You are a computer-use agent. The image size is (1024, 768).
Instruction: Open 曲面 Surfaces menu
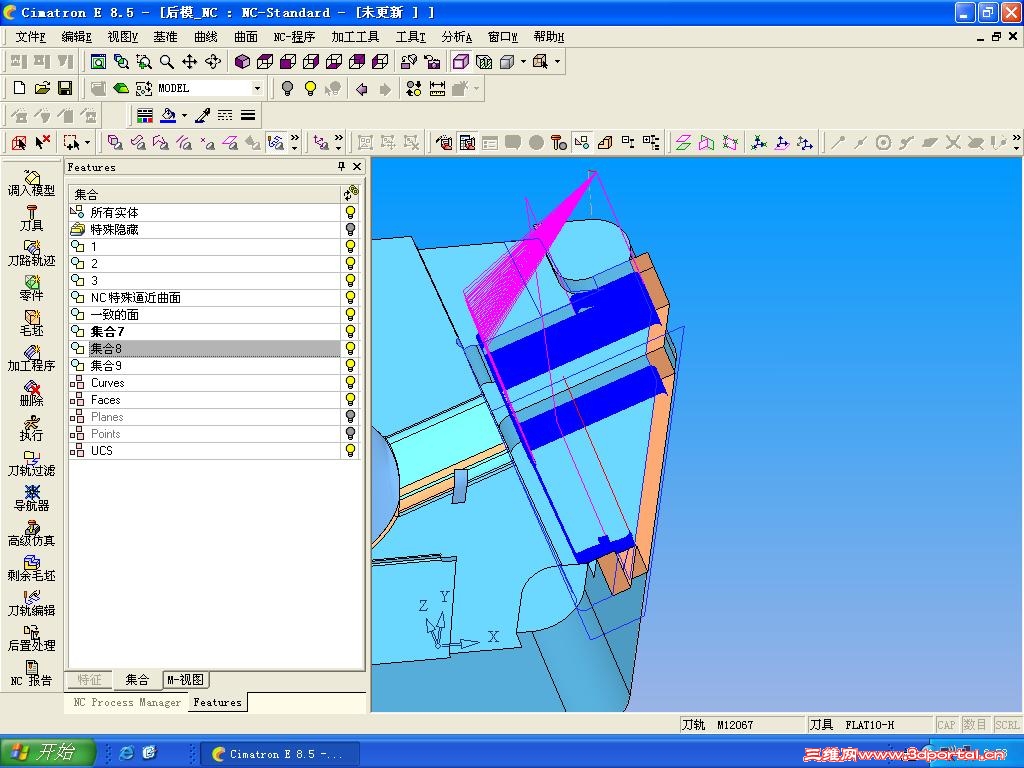246,37
